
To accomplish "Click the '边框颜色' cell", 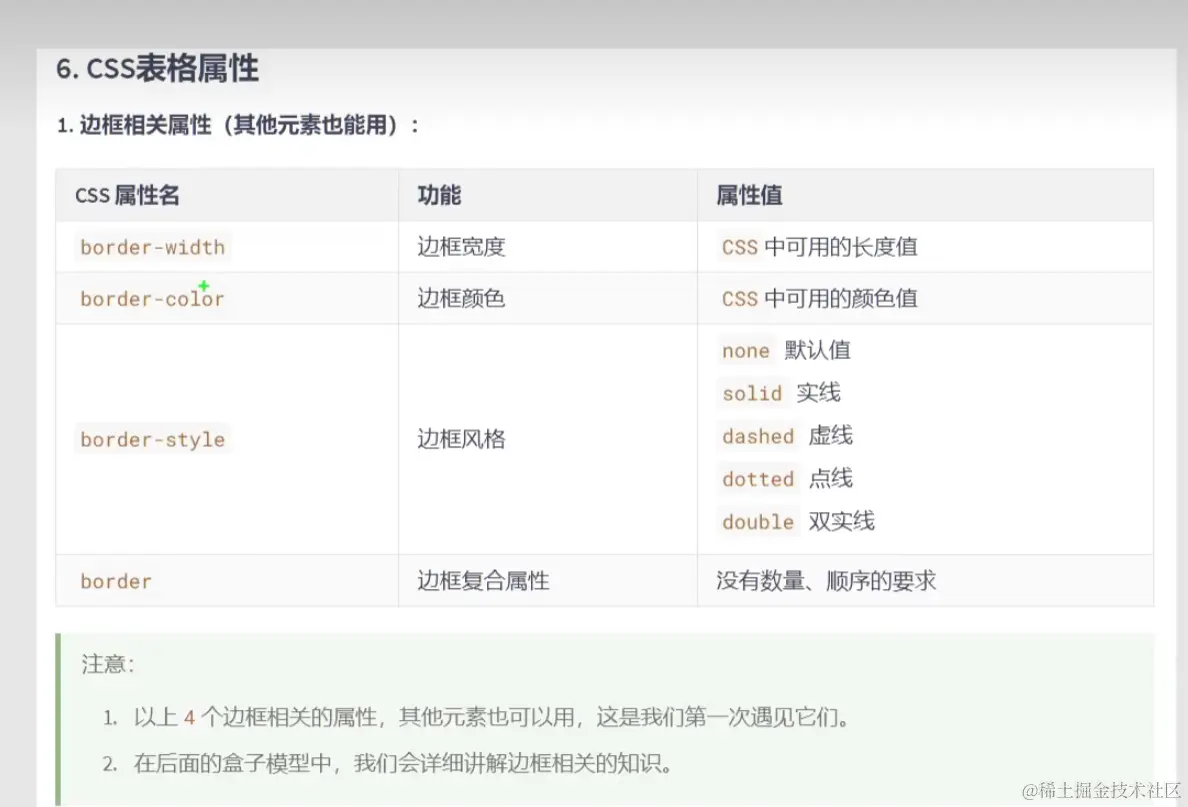I will 461,299.
